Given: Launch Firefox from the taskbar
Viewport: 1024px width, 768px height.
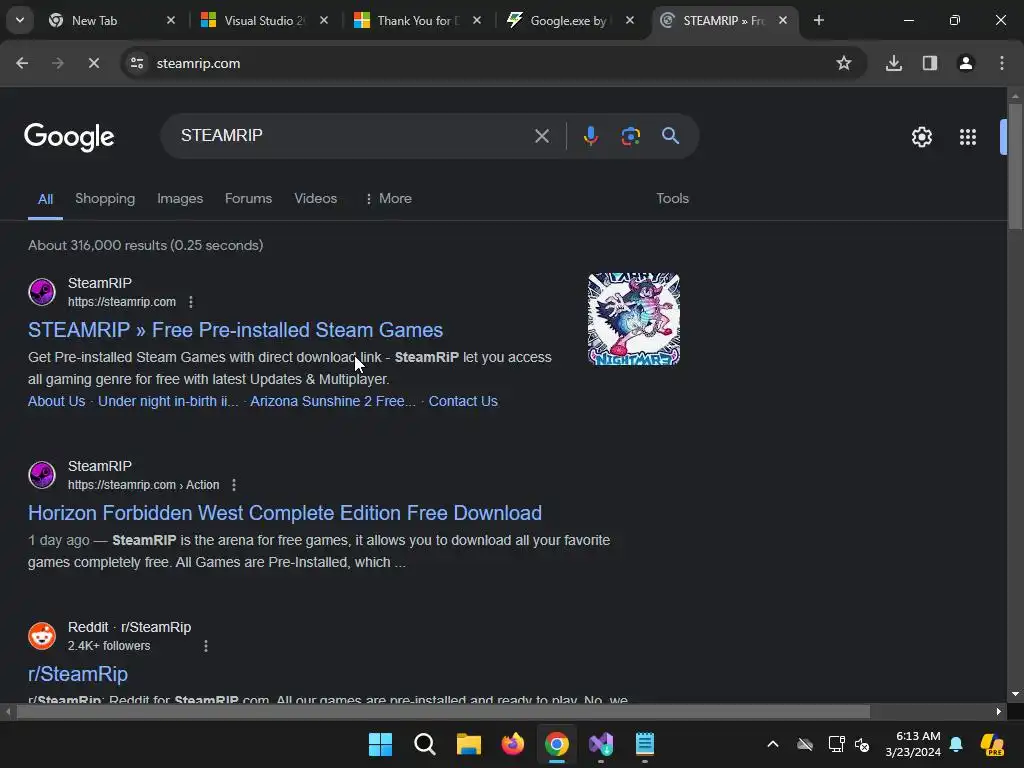Looking at the screenshot, I should pyautogui.click(x=513, y=744).
